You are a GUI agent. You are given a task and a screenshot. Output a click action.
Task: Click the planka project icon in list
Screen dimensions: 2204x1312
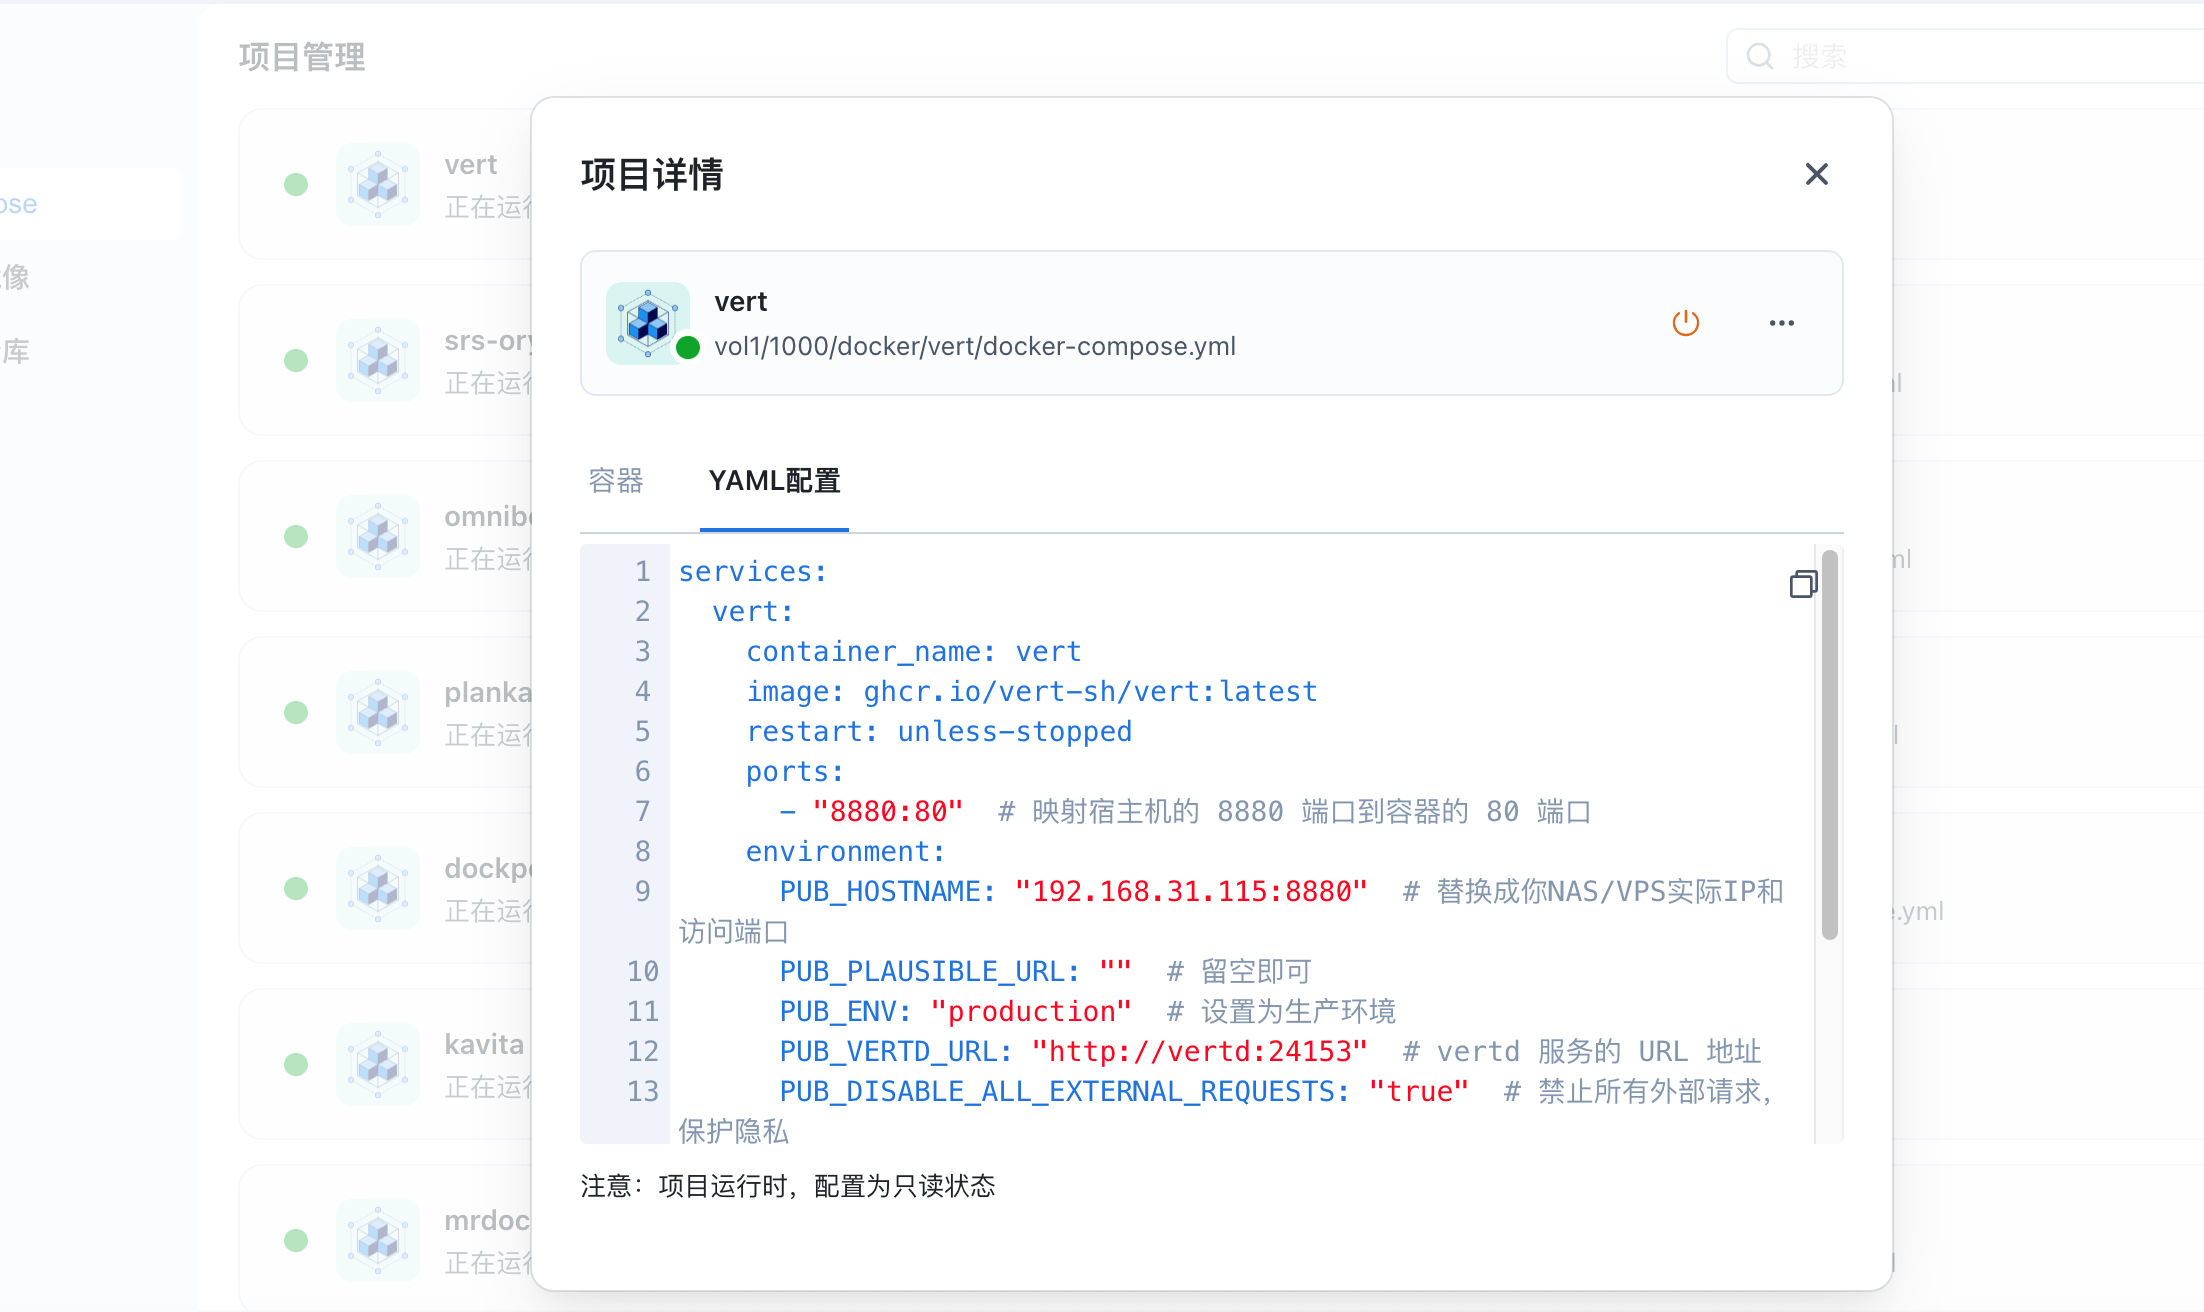pos(378,712)
